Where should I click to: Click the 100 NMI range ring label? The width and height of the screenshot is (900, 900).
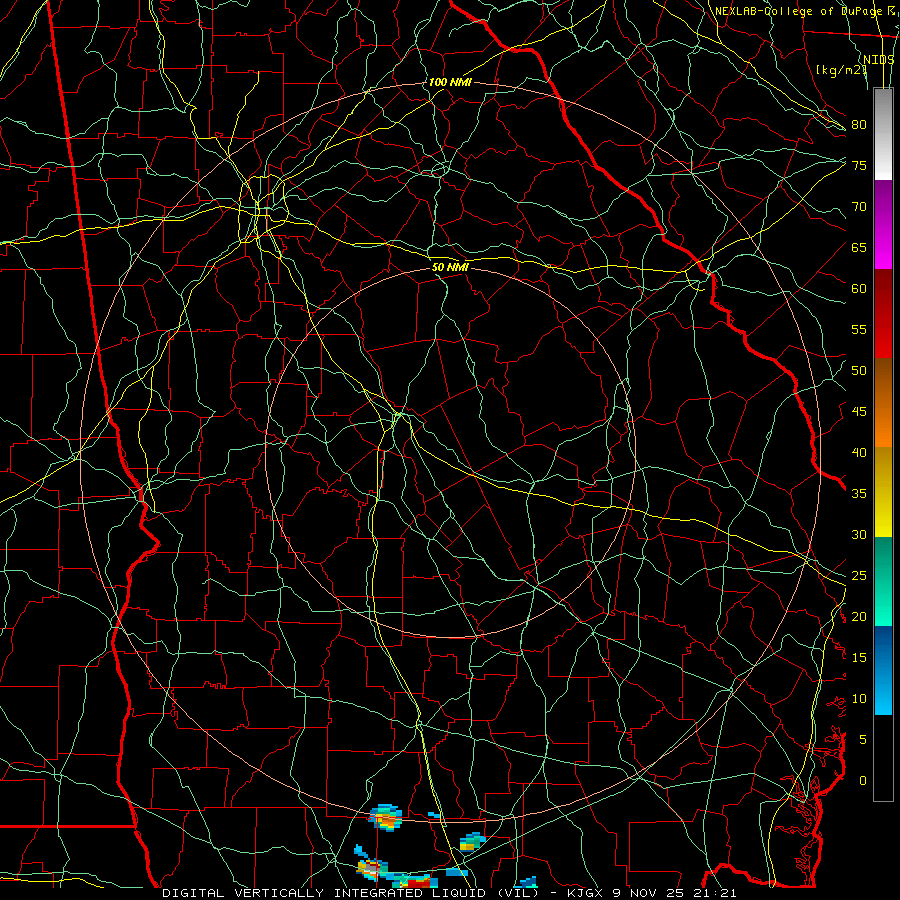[x=450, y=82]
